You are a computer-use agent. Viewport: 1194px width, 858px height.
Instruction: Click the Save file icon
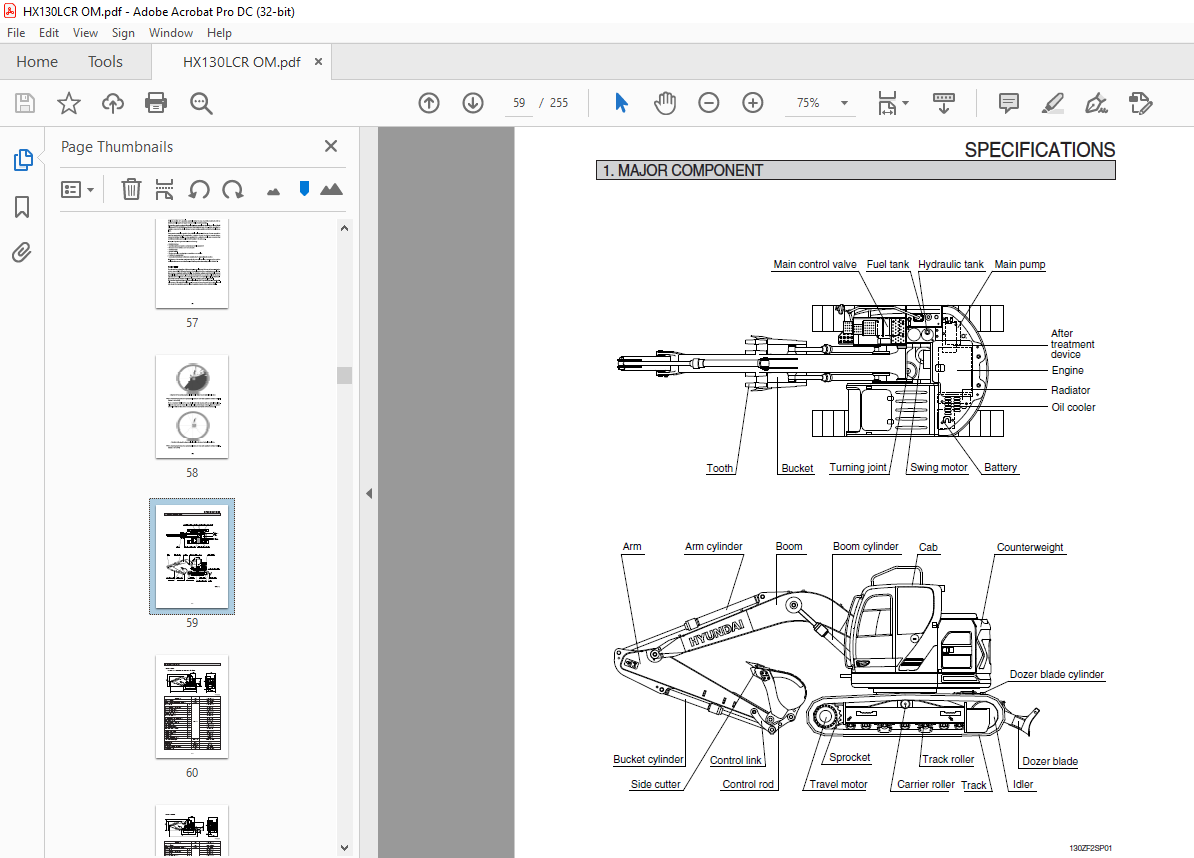(x=25, y=103)
